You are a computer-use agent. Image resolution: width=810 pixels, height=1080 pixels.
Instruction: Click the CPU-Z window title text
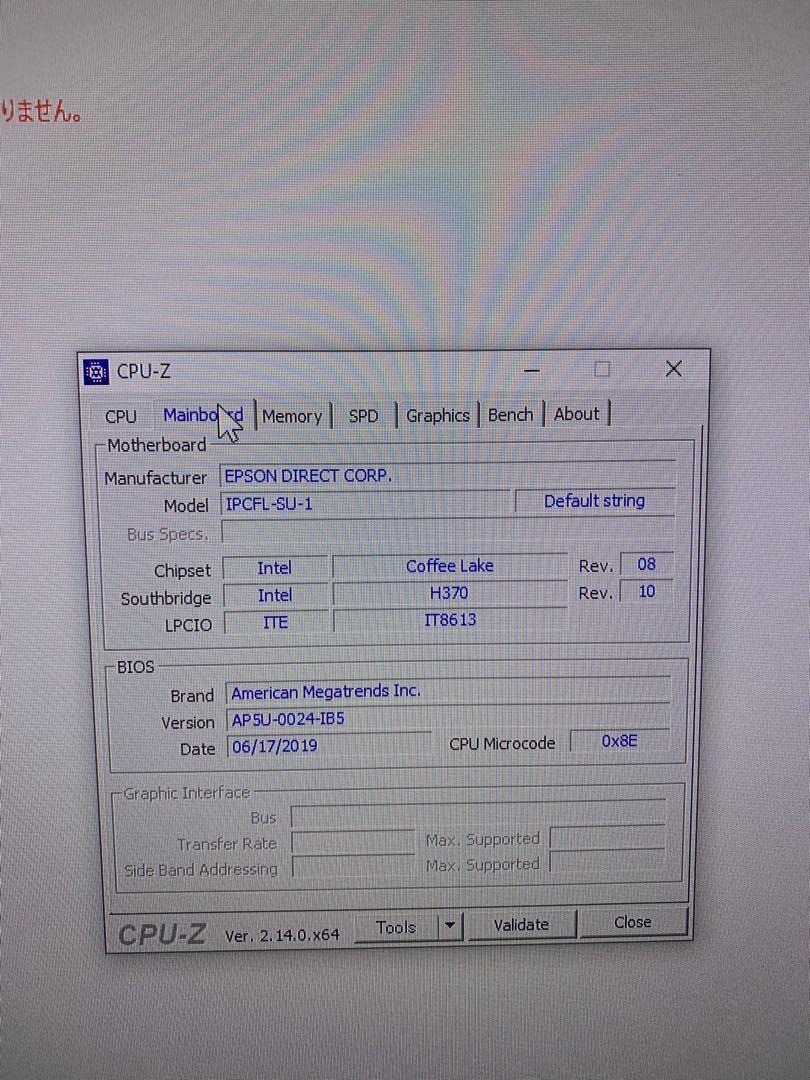[143, 371]
